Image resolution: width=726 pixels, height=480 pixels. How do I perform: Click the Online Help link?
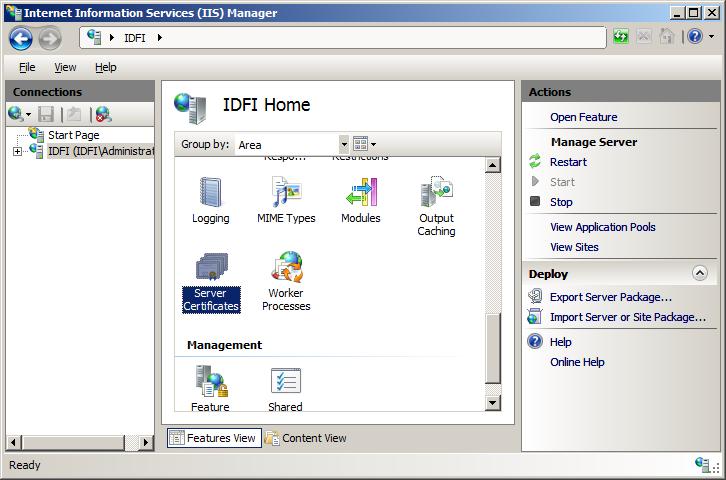point(577,362)
